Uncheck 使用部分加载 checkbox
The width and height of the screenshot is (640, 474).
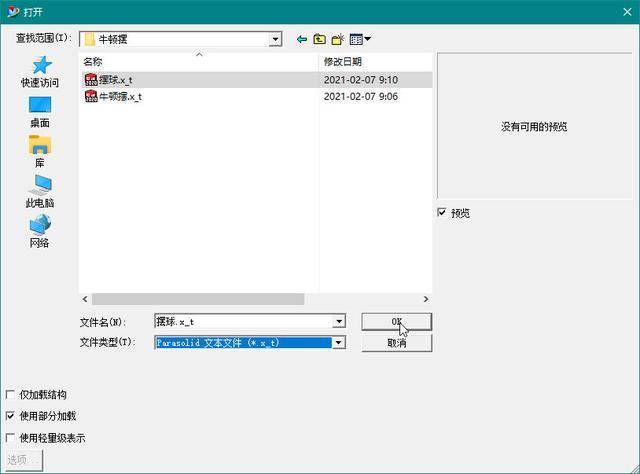10,416
